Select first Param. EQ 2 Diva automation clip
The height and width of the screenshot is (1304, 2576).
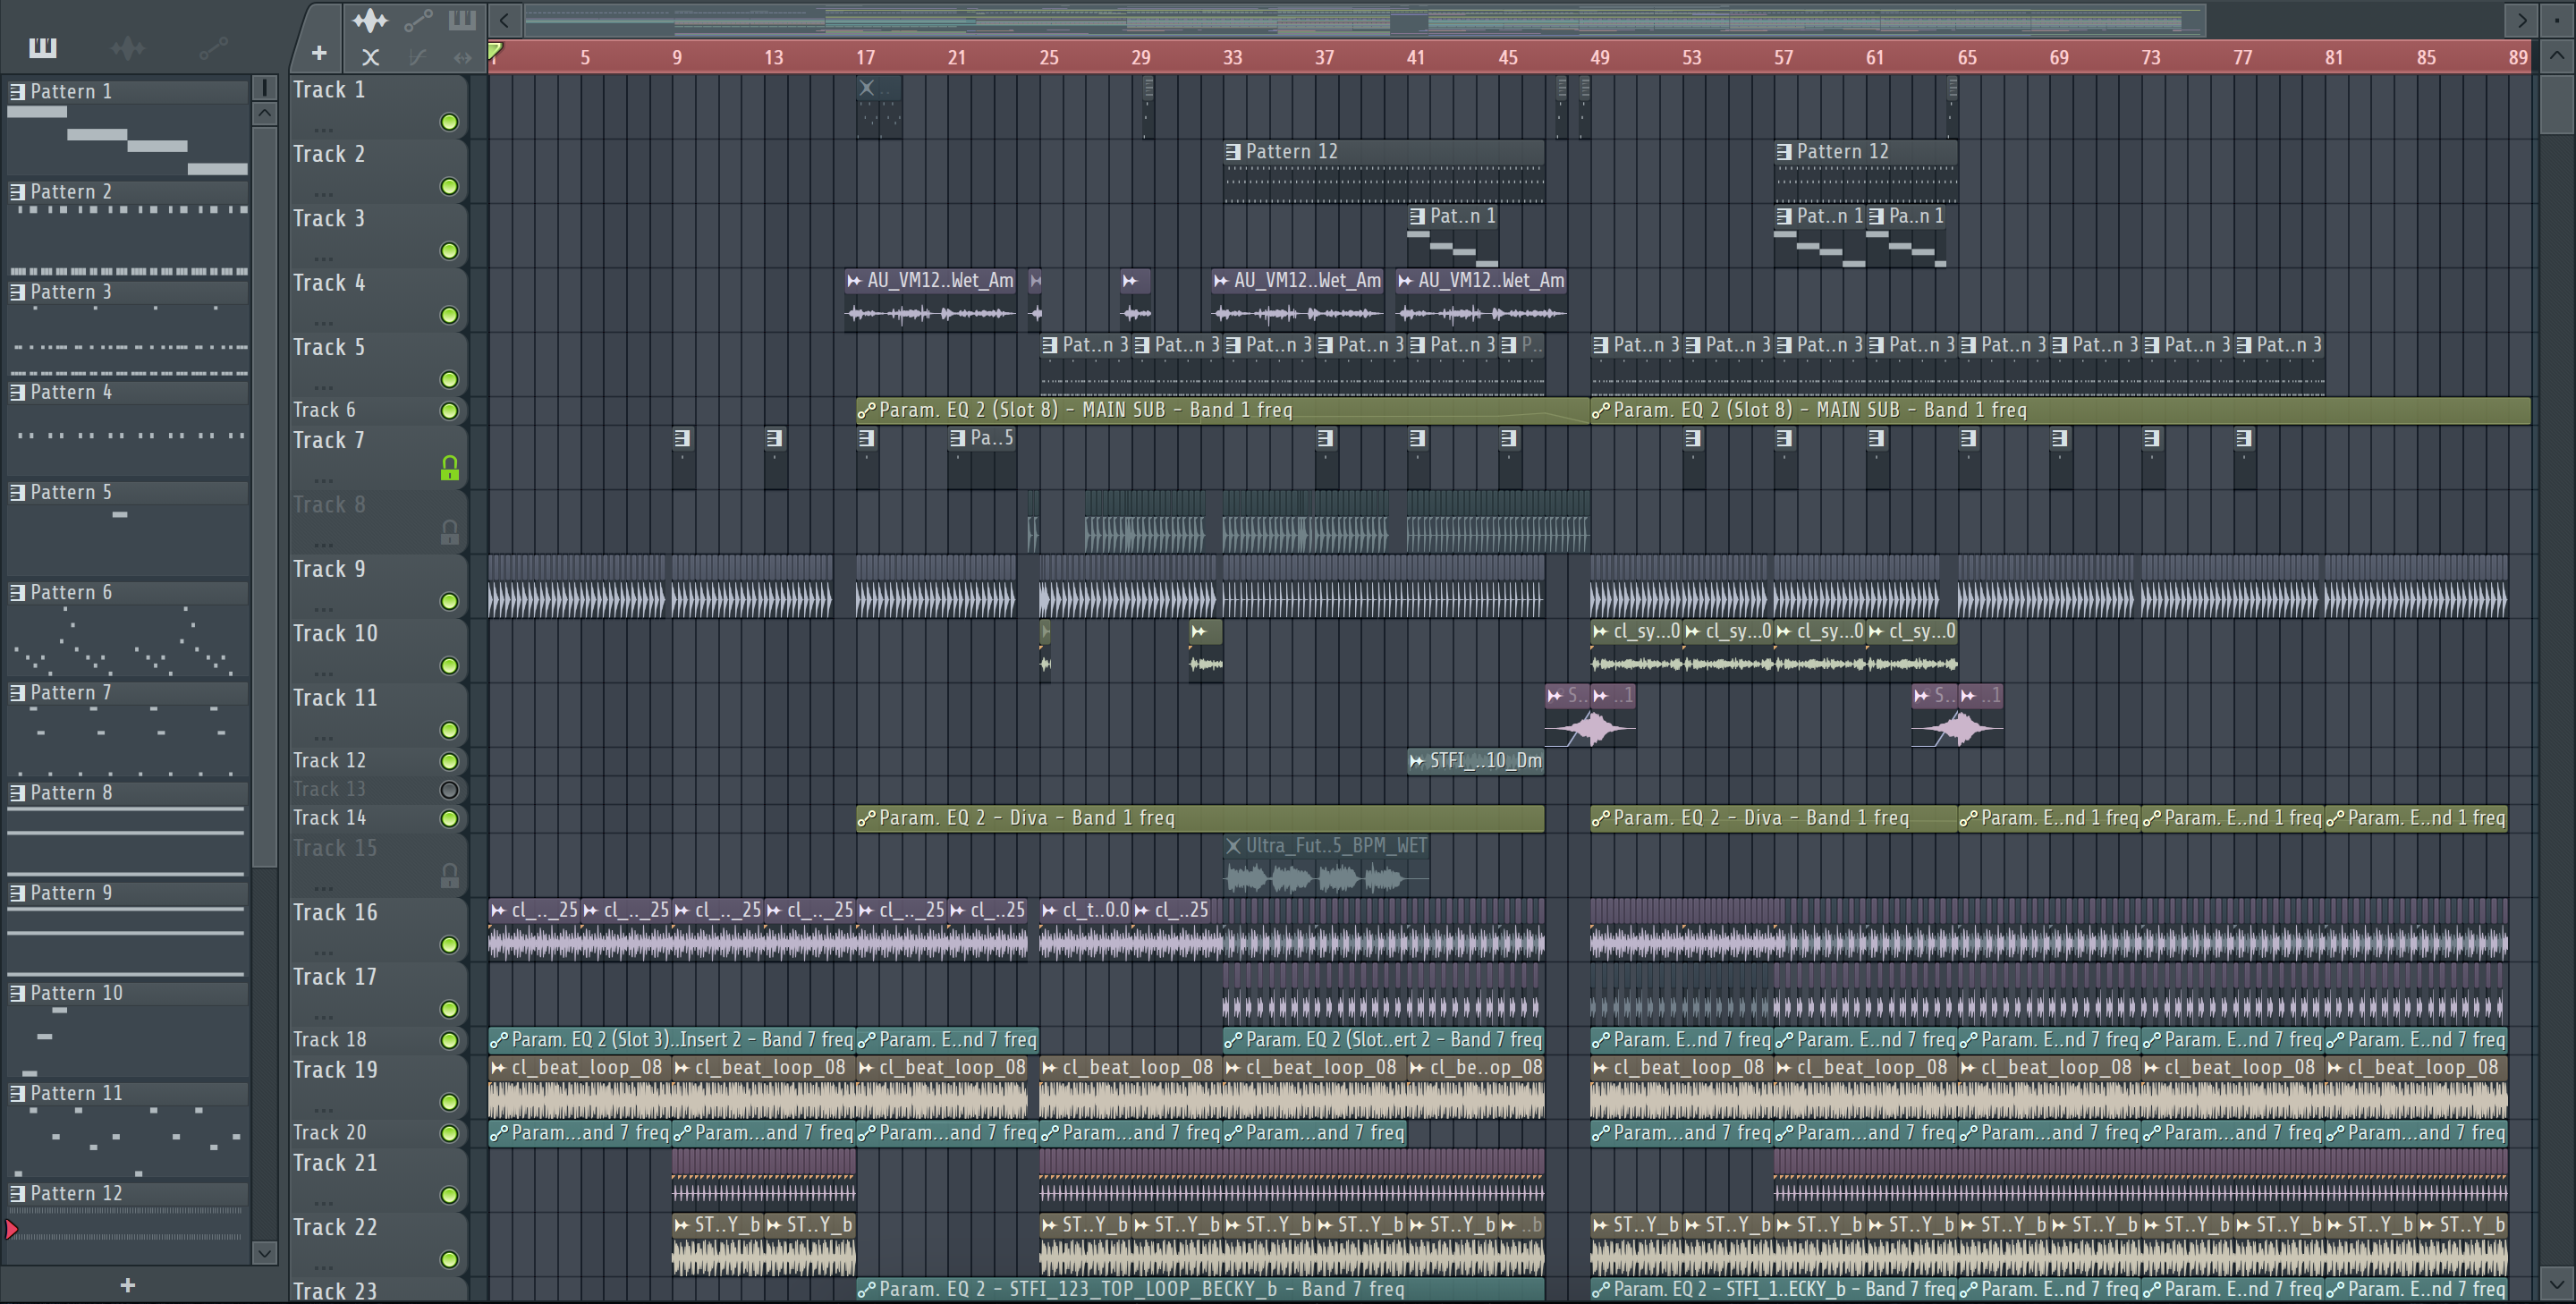[1200, 818]
